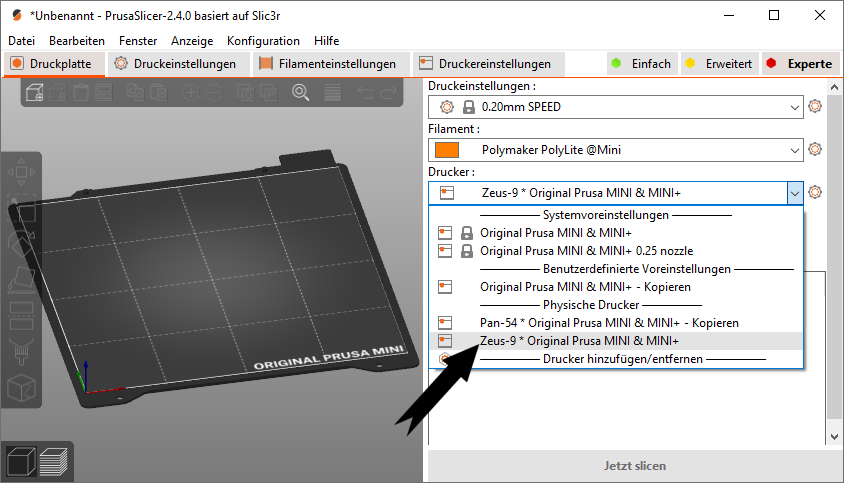Click the Variable layer height icon
This screenshot has height=483, width=844.
(333, 92)
